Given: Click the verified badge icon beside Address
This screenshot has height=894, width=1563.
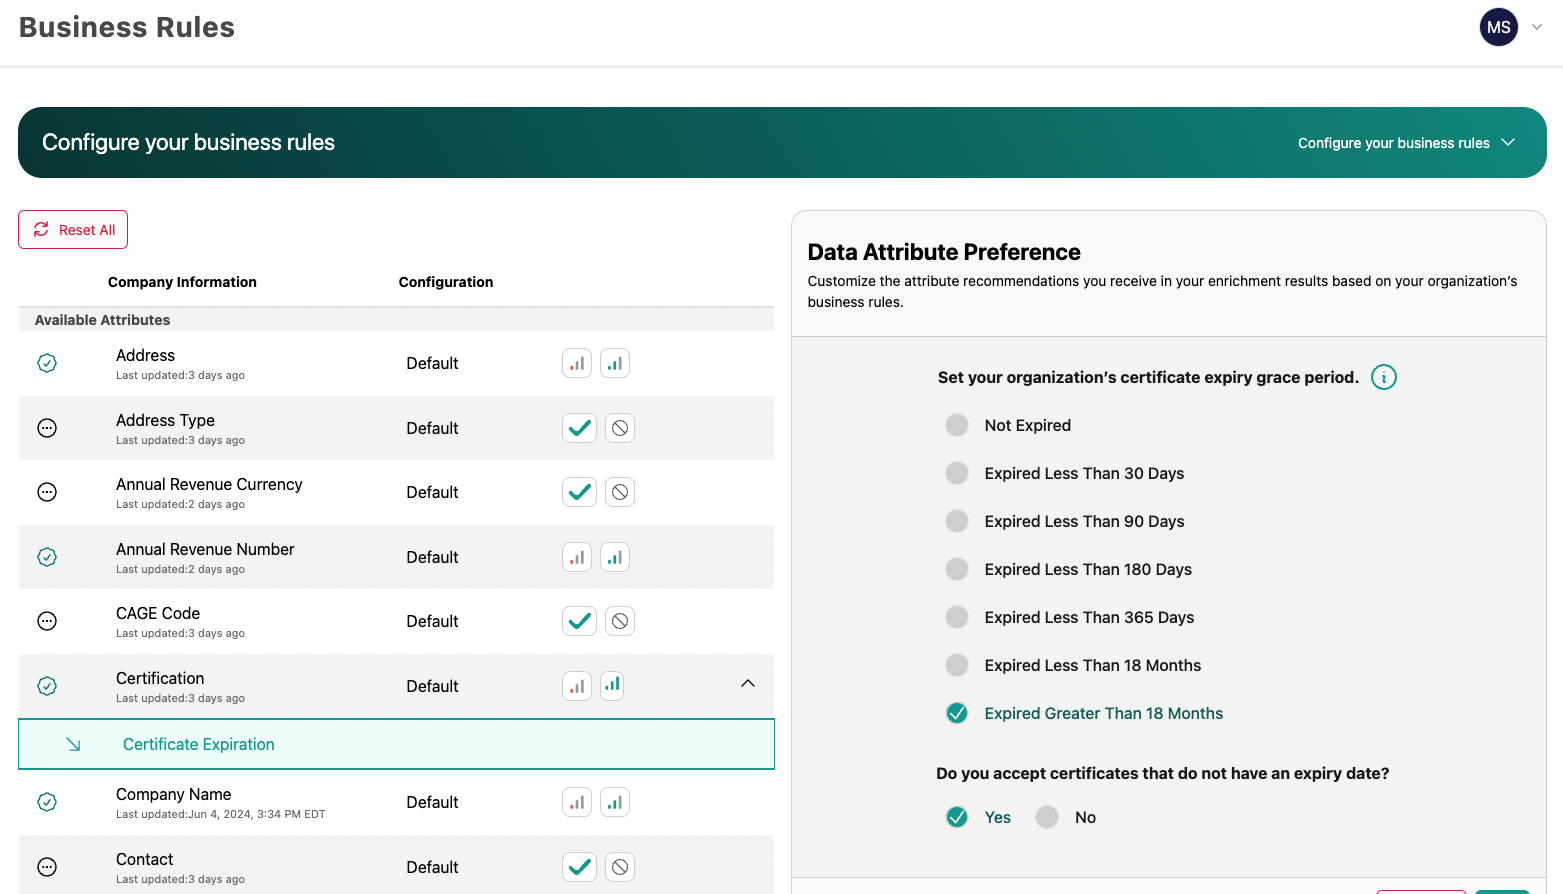Looking at the screenshot, I should pyautogui.click(x=47, y=363).
